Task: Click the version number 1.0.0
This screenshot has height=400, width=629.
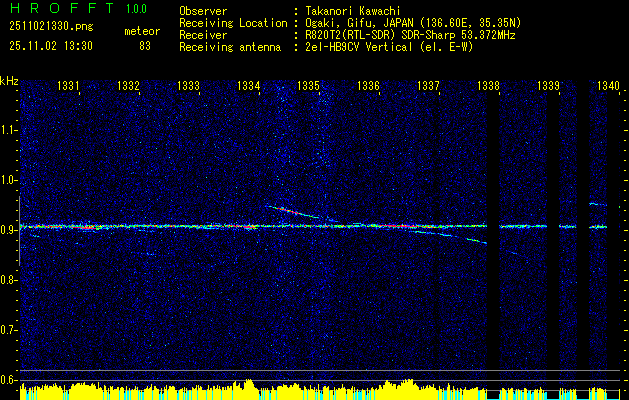Action: point(136,8)
